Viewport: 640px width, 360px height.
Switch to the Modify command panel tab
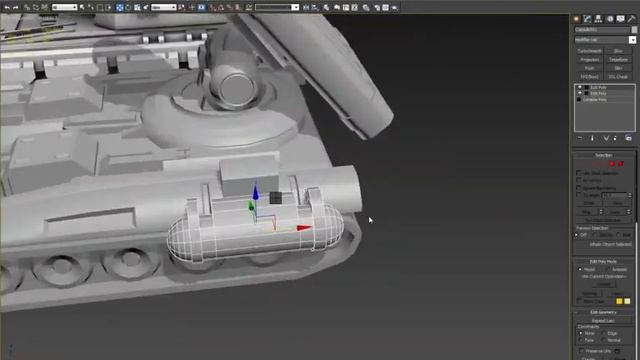[x=587, y=19]
